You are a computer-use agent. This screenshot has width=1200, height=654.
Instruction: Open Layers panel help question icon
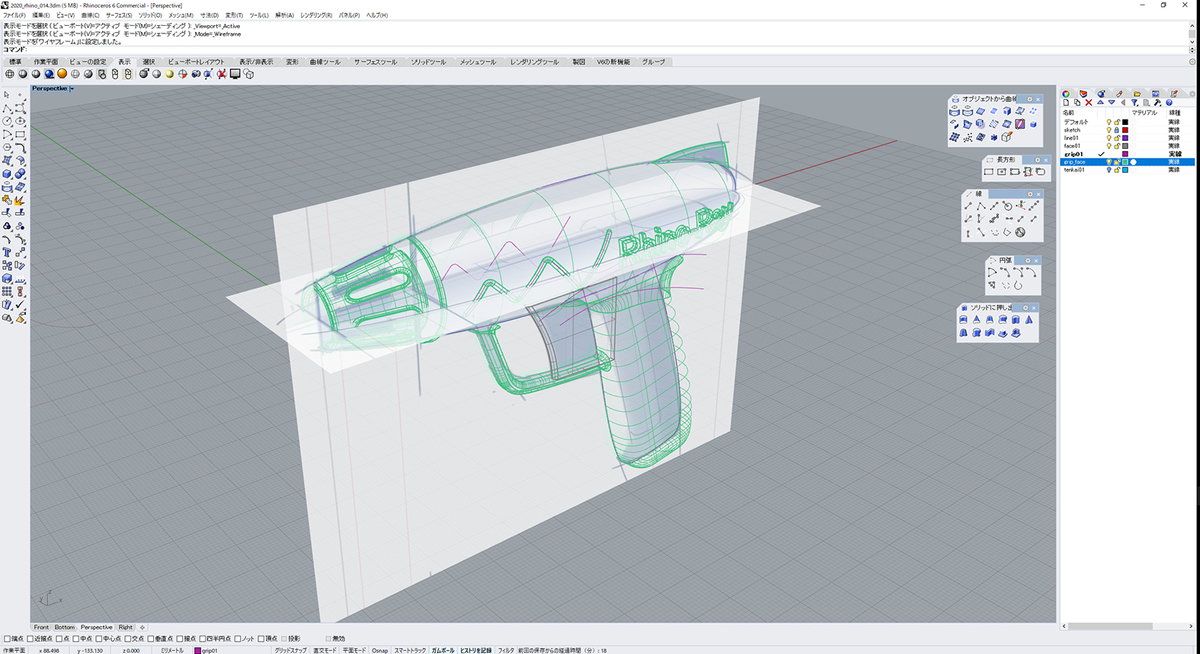tap(1169, 102)
